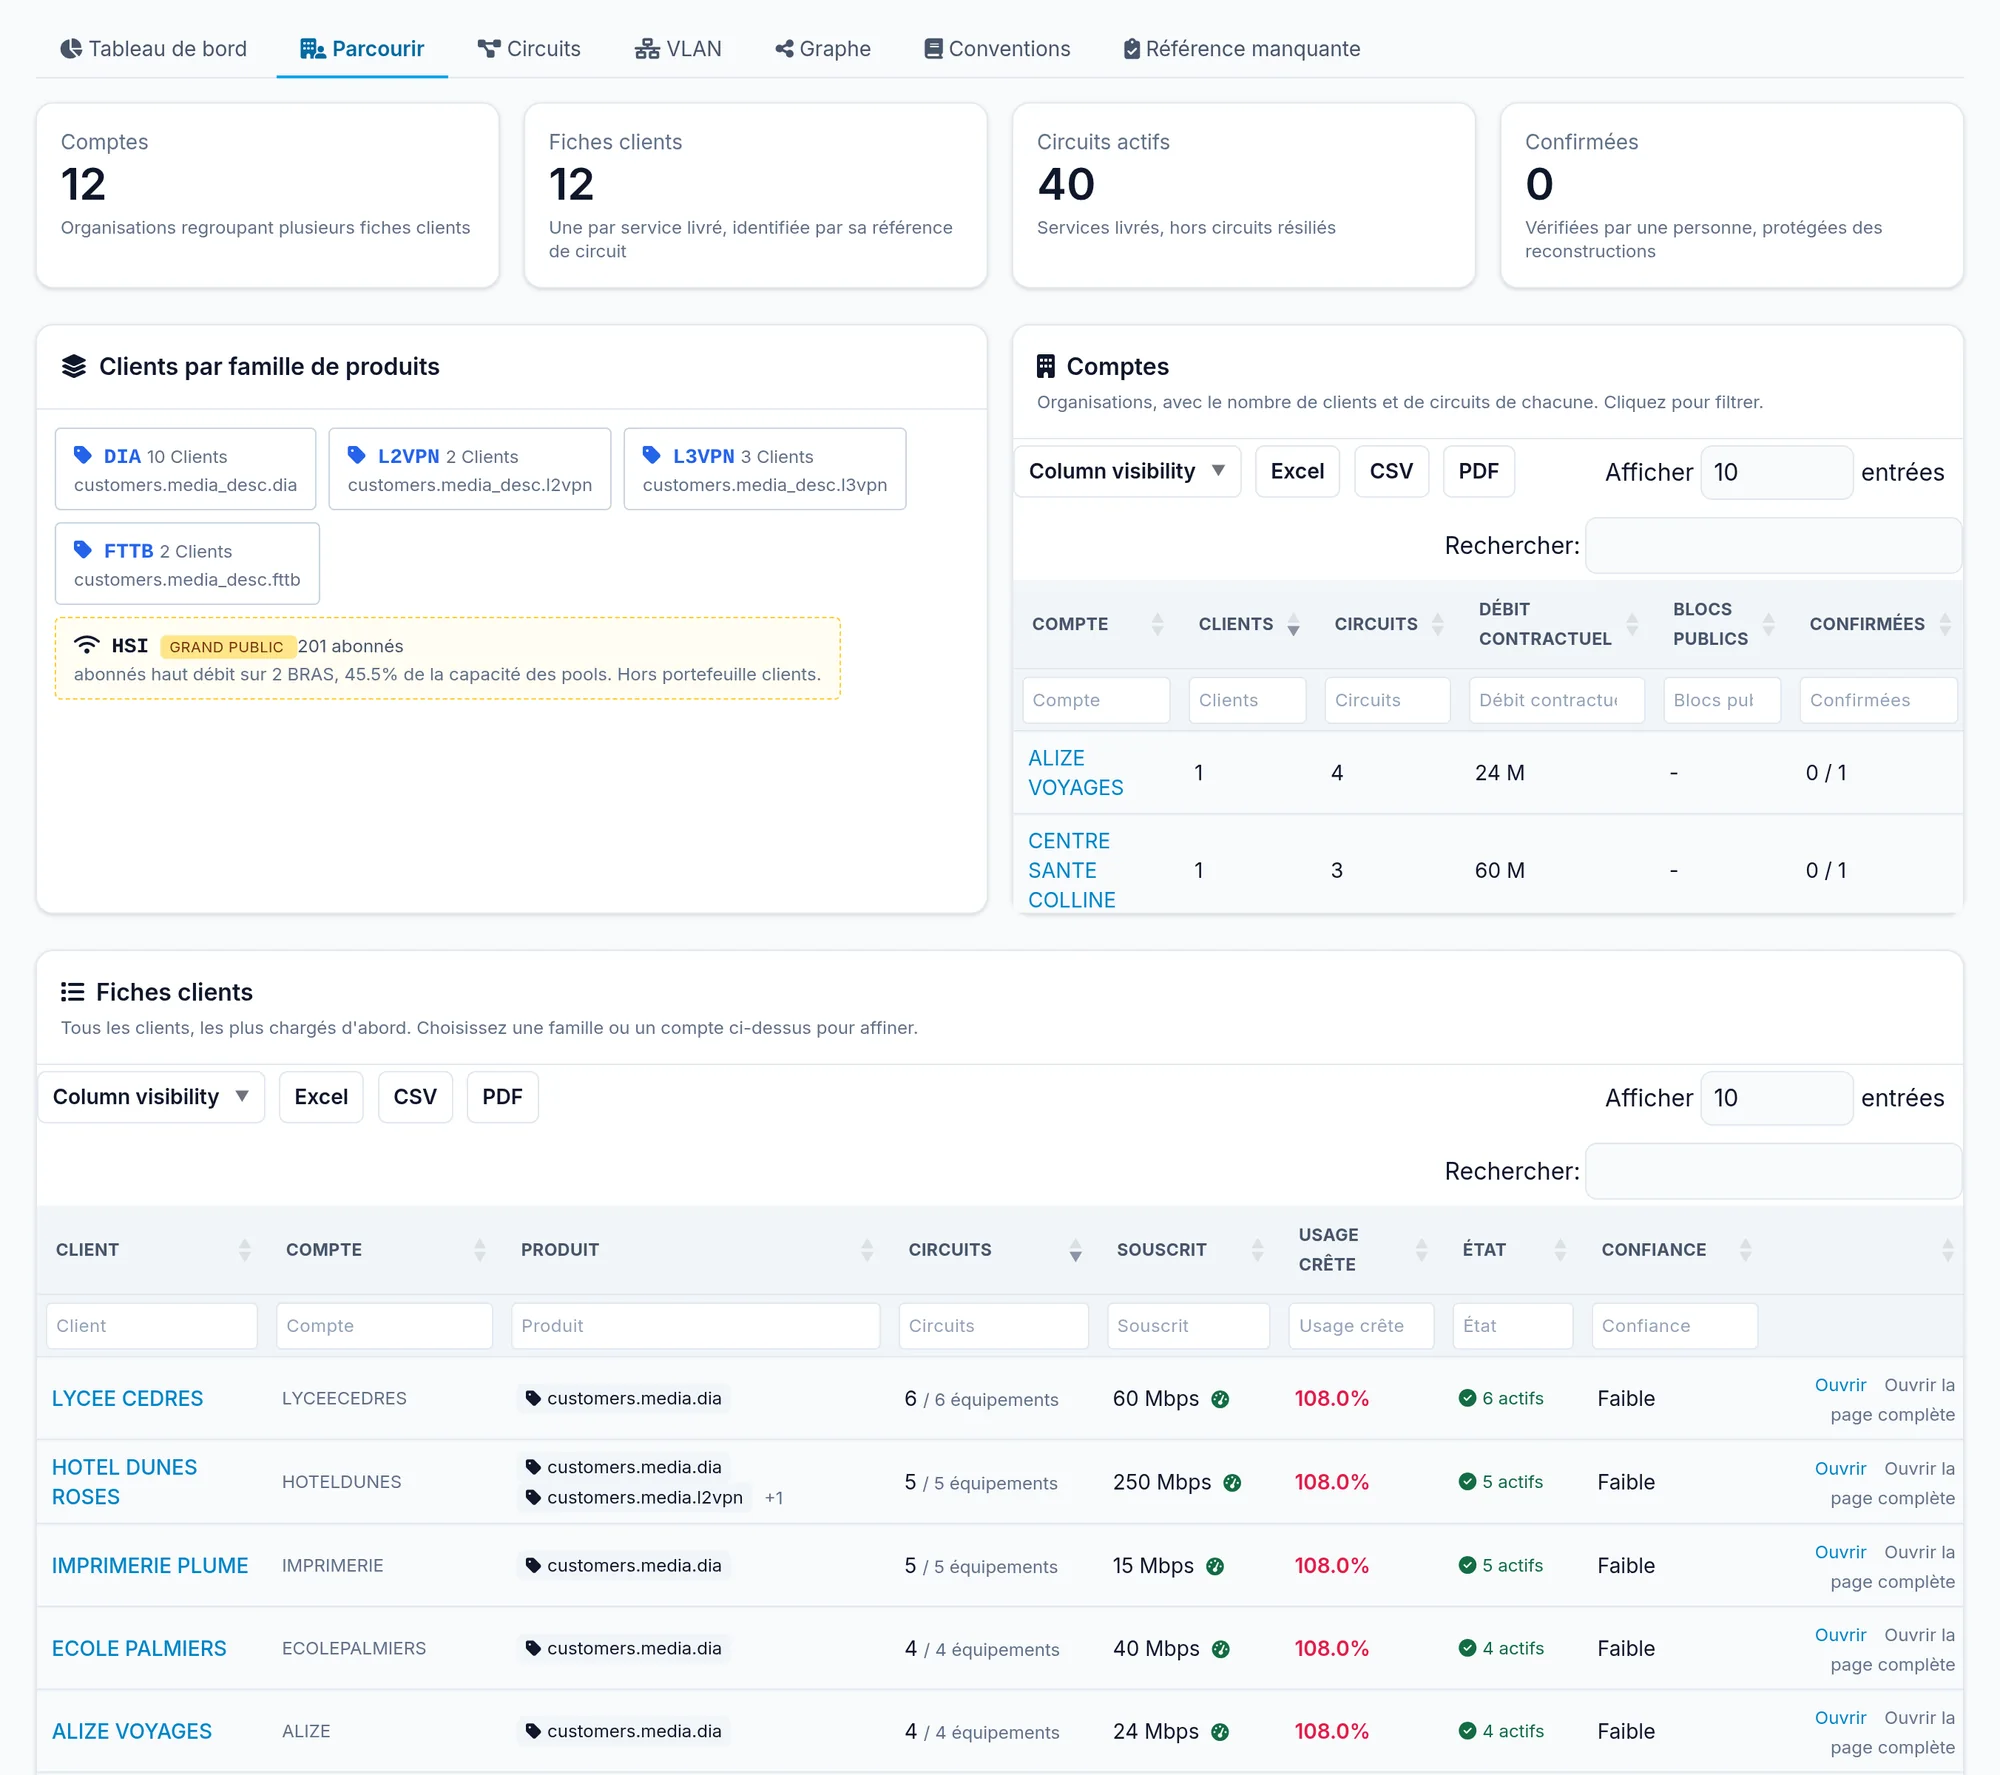The width and height of the screenshot is (2000, 1775).
Task: Click green check icon beside 6 actifs
Action: (x=1467, y=1398)
